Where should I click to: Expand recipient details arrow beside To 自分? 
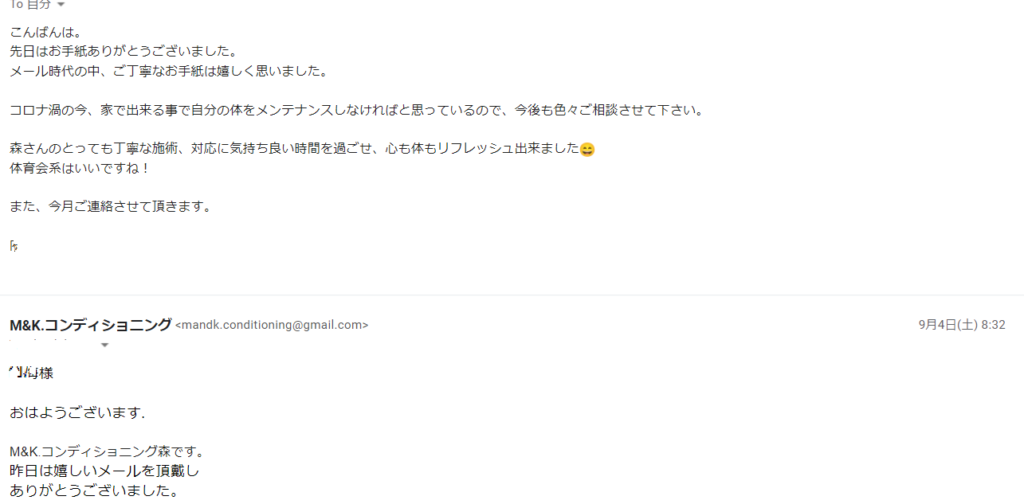(x=61, y=5)
